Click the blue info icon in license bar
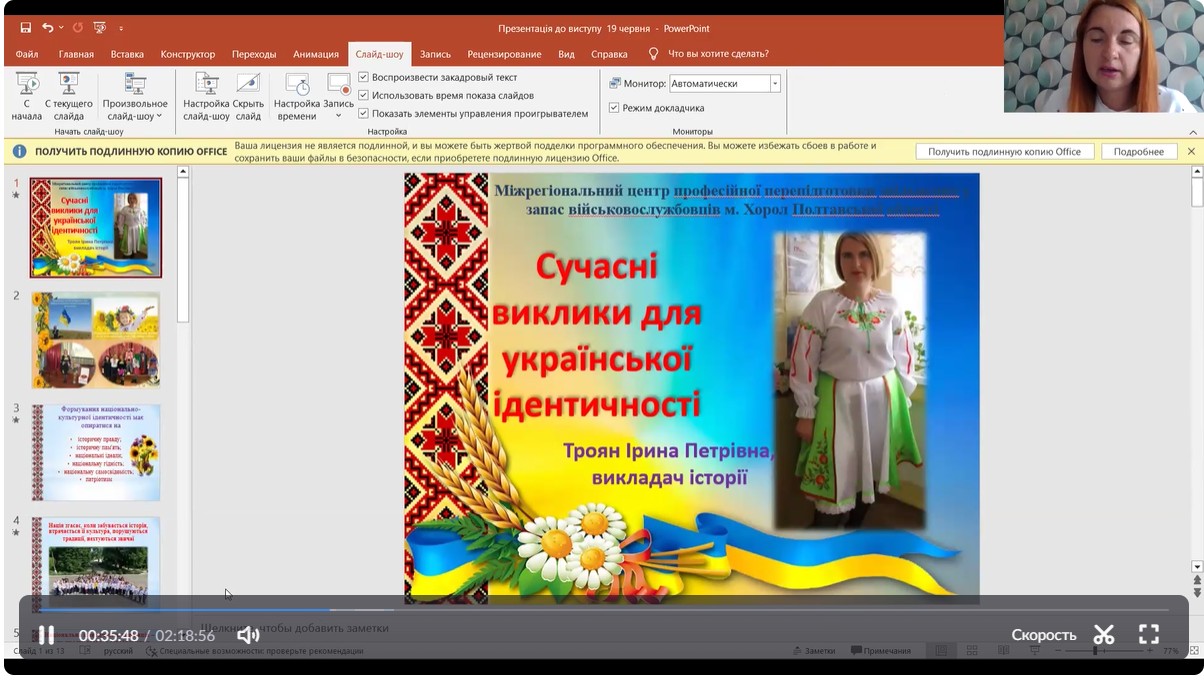The height and width of the screenshot is (680, 1204). [19, 151]
